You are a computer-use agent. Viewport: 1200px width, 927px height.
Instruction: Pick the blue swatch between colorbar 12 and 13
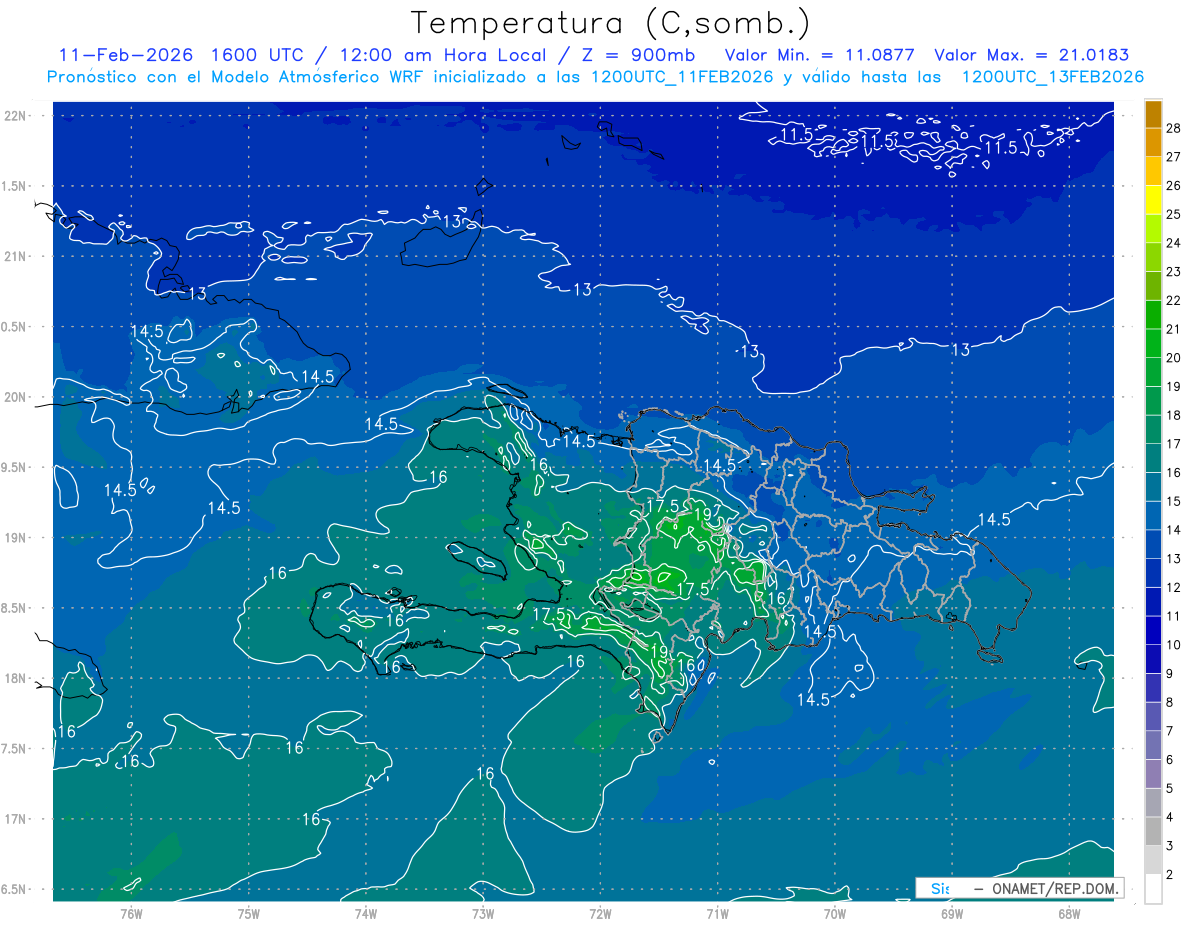click(x=1154, y=573)
